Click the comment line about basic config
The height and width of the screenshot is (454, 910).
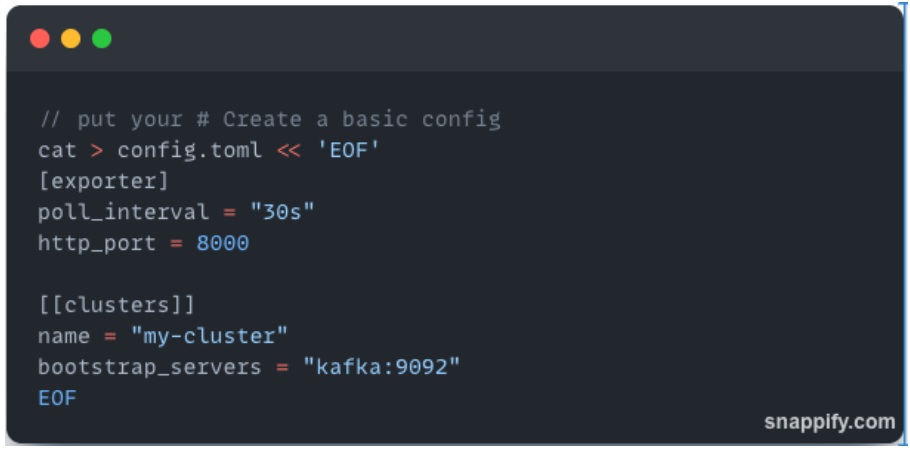coord(269,120)
